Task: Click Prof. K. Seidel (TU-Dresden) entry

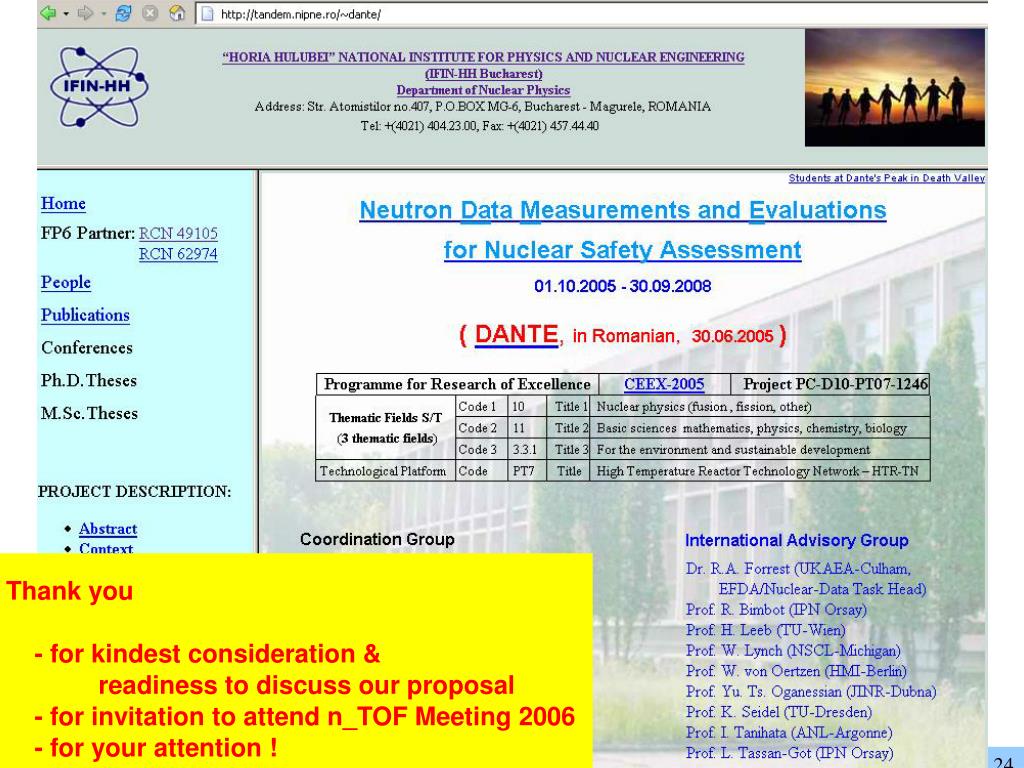Action: (778, 712)
